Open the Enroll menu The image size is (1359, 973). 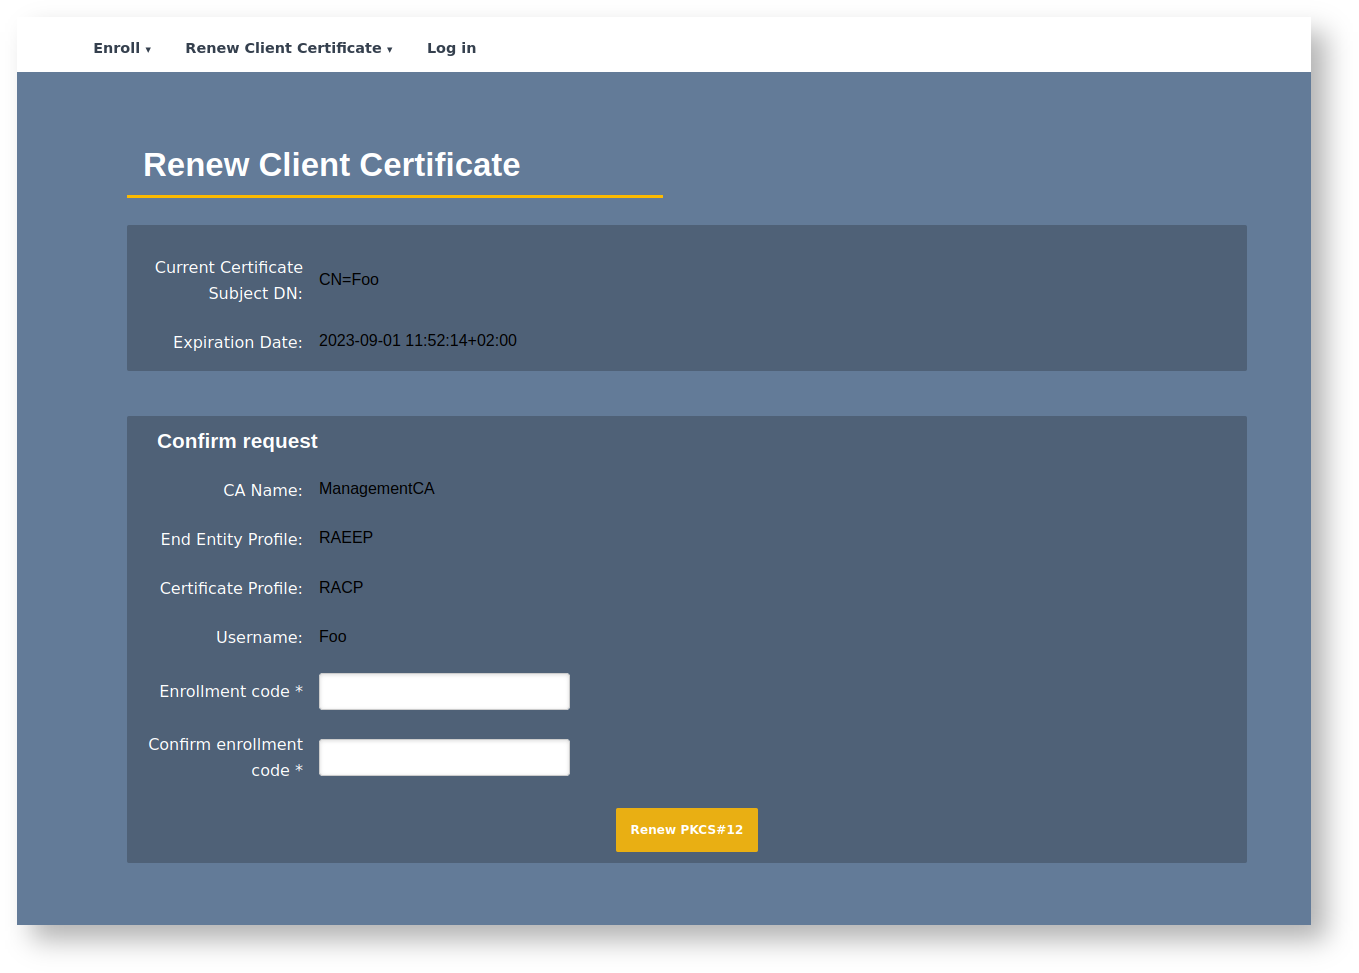click(117, 48)
